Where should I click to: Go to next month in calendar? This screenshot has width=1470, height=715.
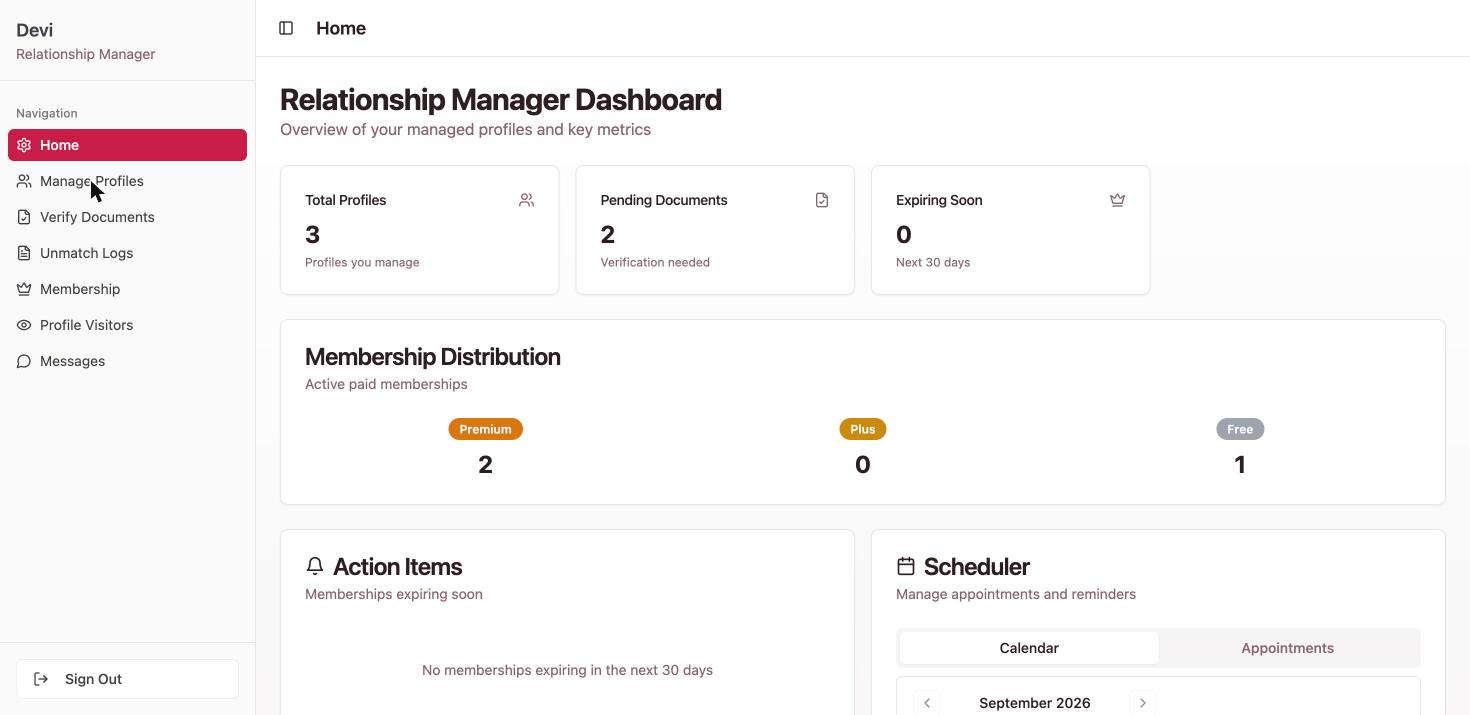pyautogui.click(x=1143, y=703)
